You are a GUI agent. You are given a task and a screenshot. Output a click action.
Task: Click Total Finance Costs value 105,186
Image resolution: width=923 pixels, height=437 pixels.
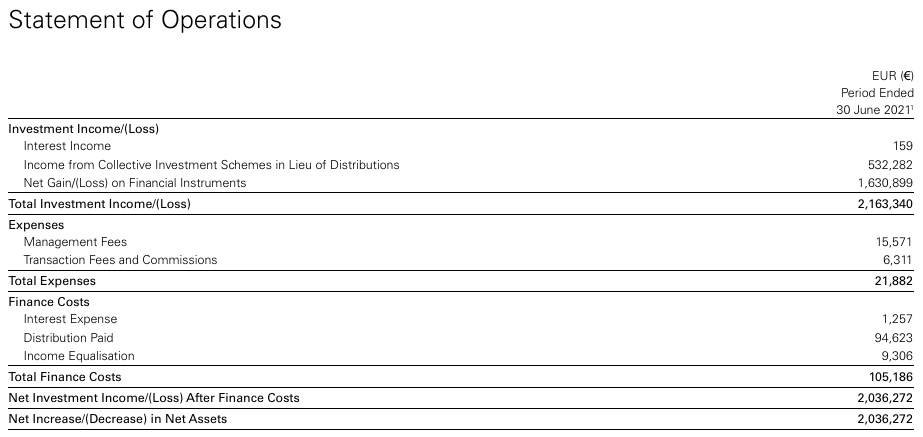click(x=892, y=377)
